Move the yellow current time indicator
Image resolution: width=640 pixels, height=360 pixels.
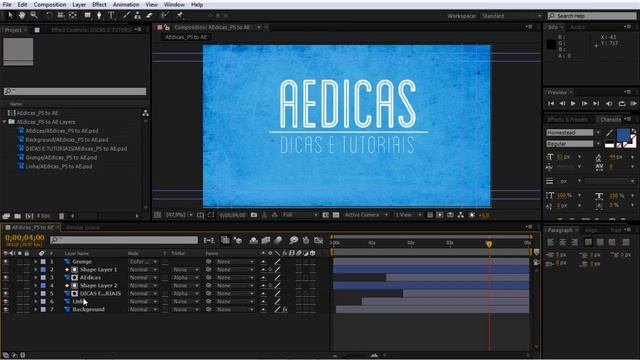[489, 244]
